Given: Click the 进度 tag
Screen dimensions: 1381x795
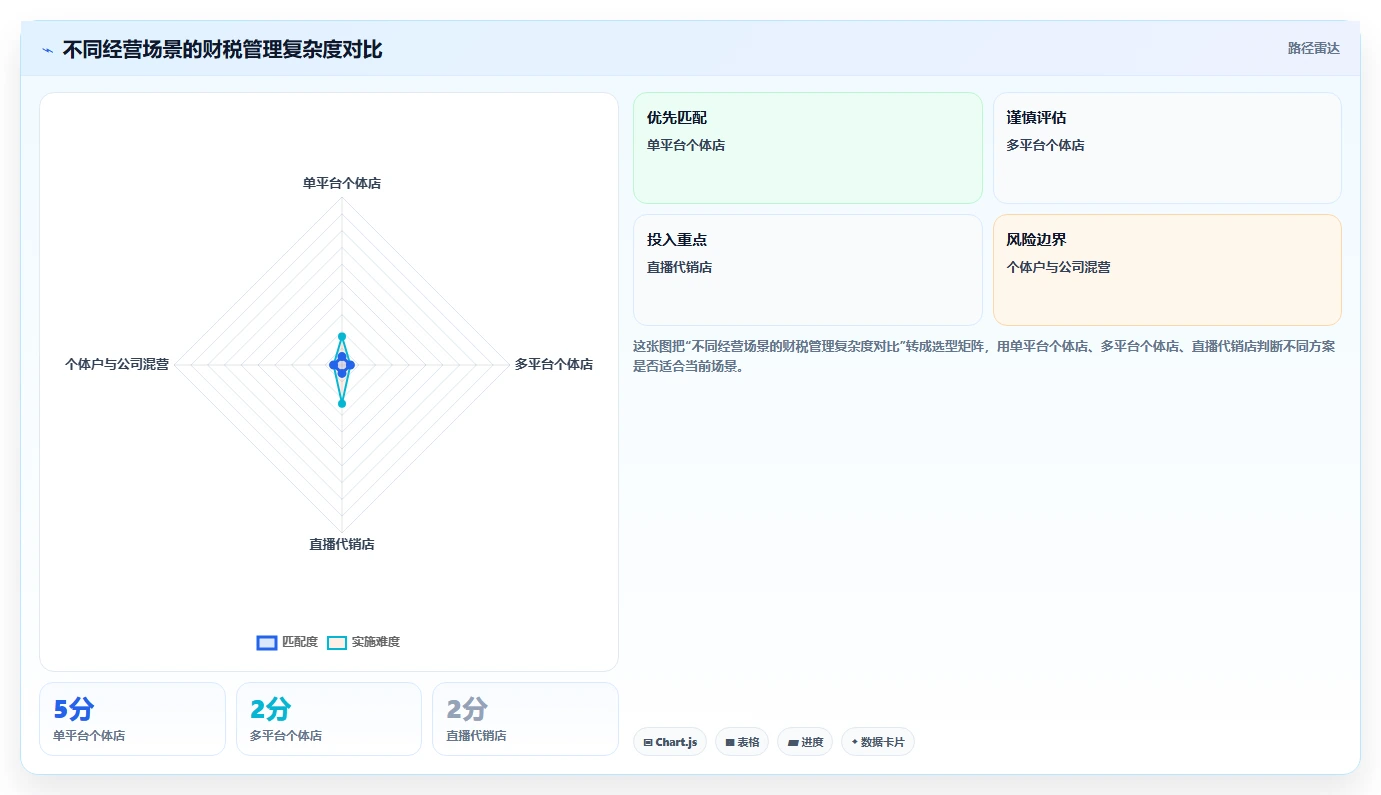Looking at the screenshot, I should point(805,742).
